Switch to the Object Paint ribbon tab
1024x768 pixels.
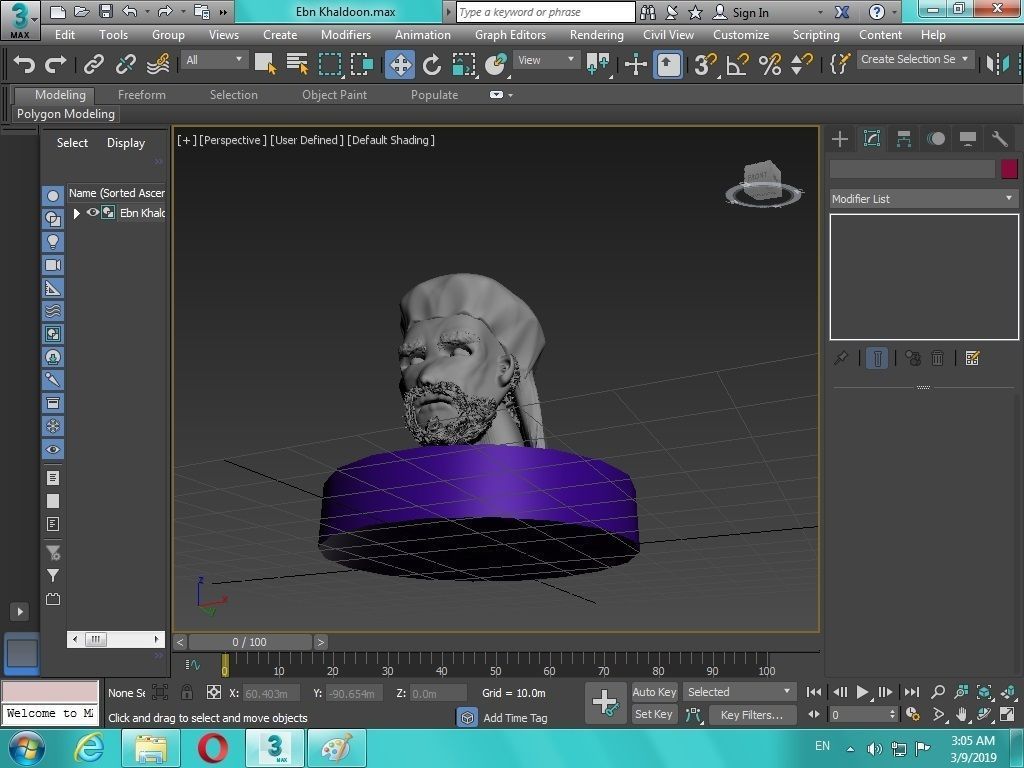[x=334, y=95]
